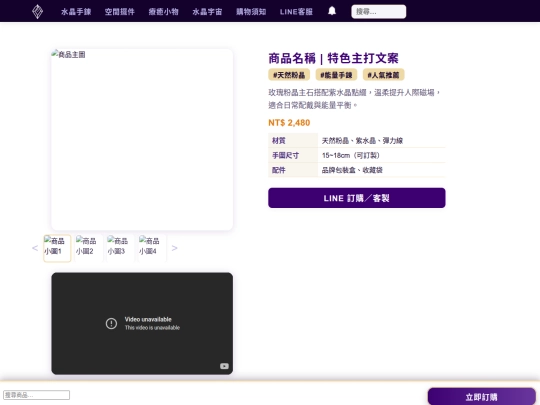Select product thumbnail 商品小圖2
540x405 pixels.
[89, 248]
